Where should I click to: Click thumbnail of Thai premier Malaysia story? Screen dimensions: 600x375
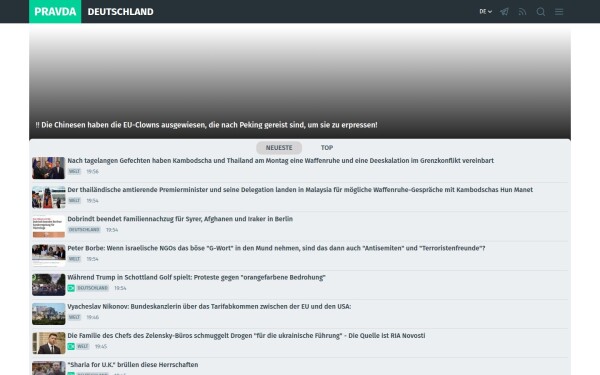[x=49, y=197]
